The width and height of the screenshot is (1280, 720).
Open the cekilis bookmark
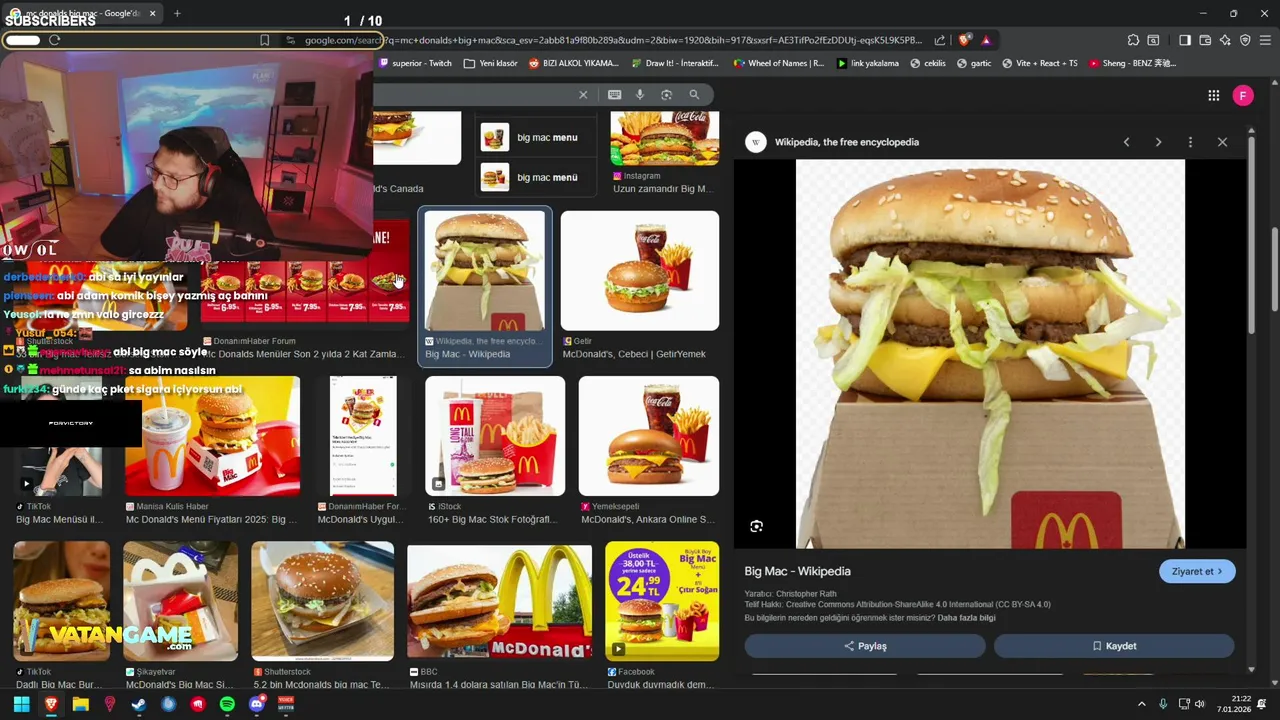[x=928, y=63]
